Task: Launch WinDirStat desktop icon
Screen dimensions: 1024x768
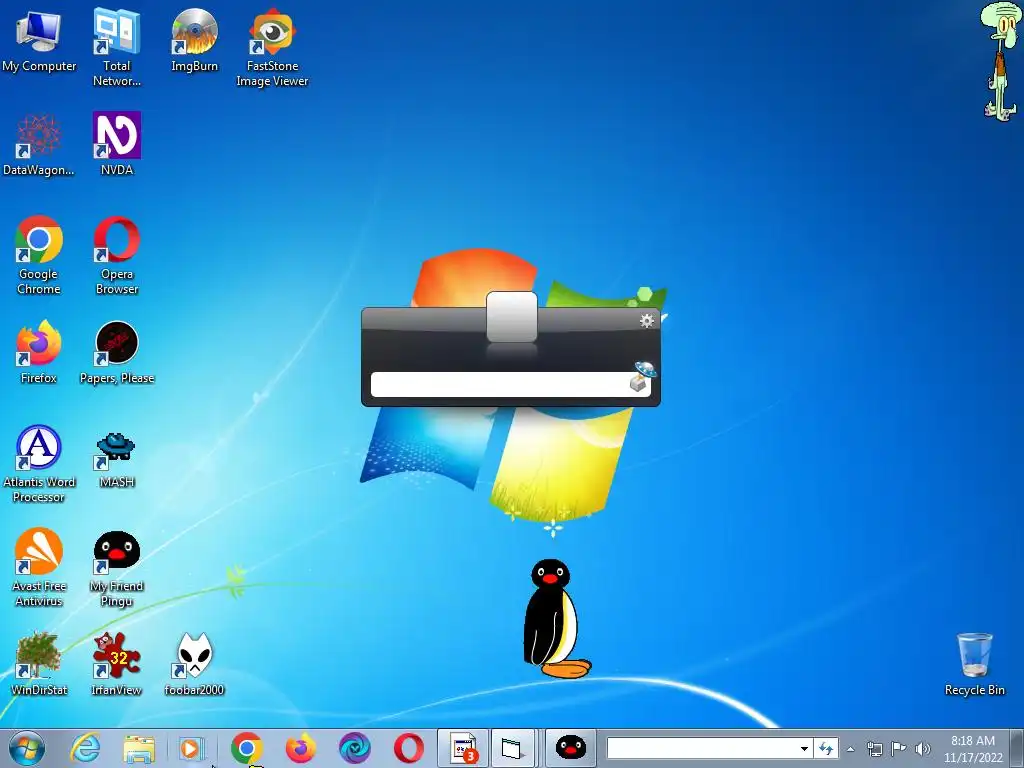Action: pos(39,664)
